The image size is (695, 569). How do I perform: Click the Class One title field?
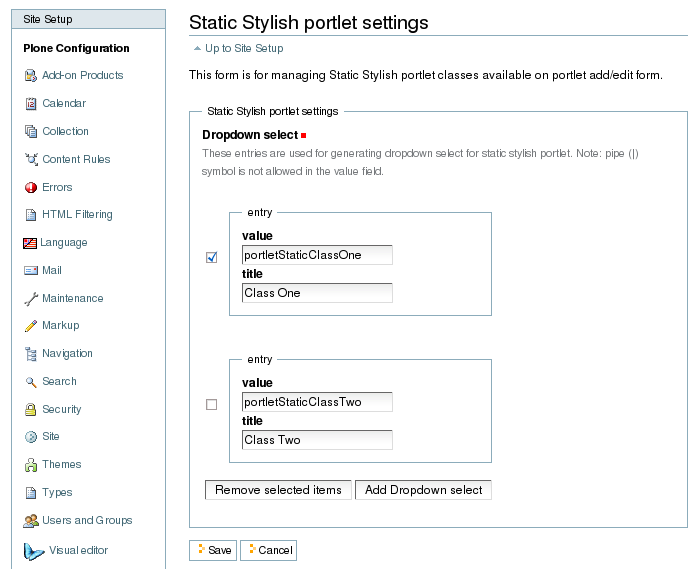(317, 293)
